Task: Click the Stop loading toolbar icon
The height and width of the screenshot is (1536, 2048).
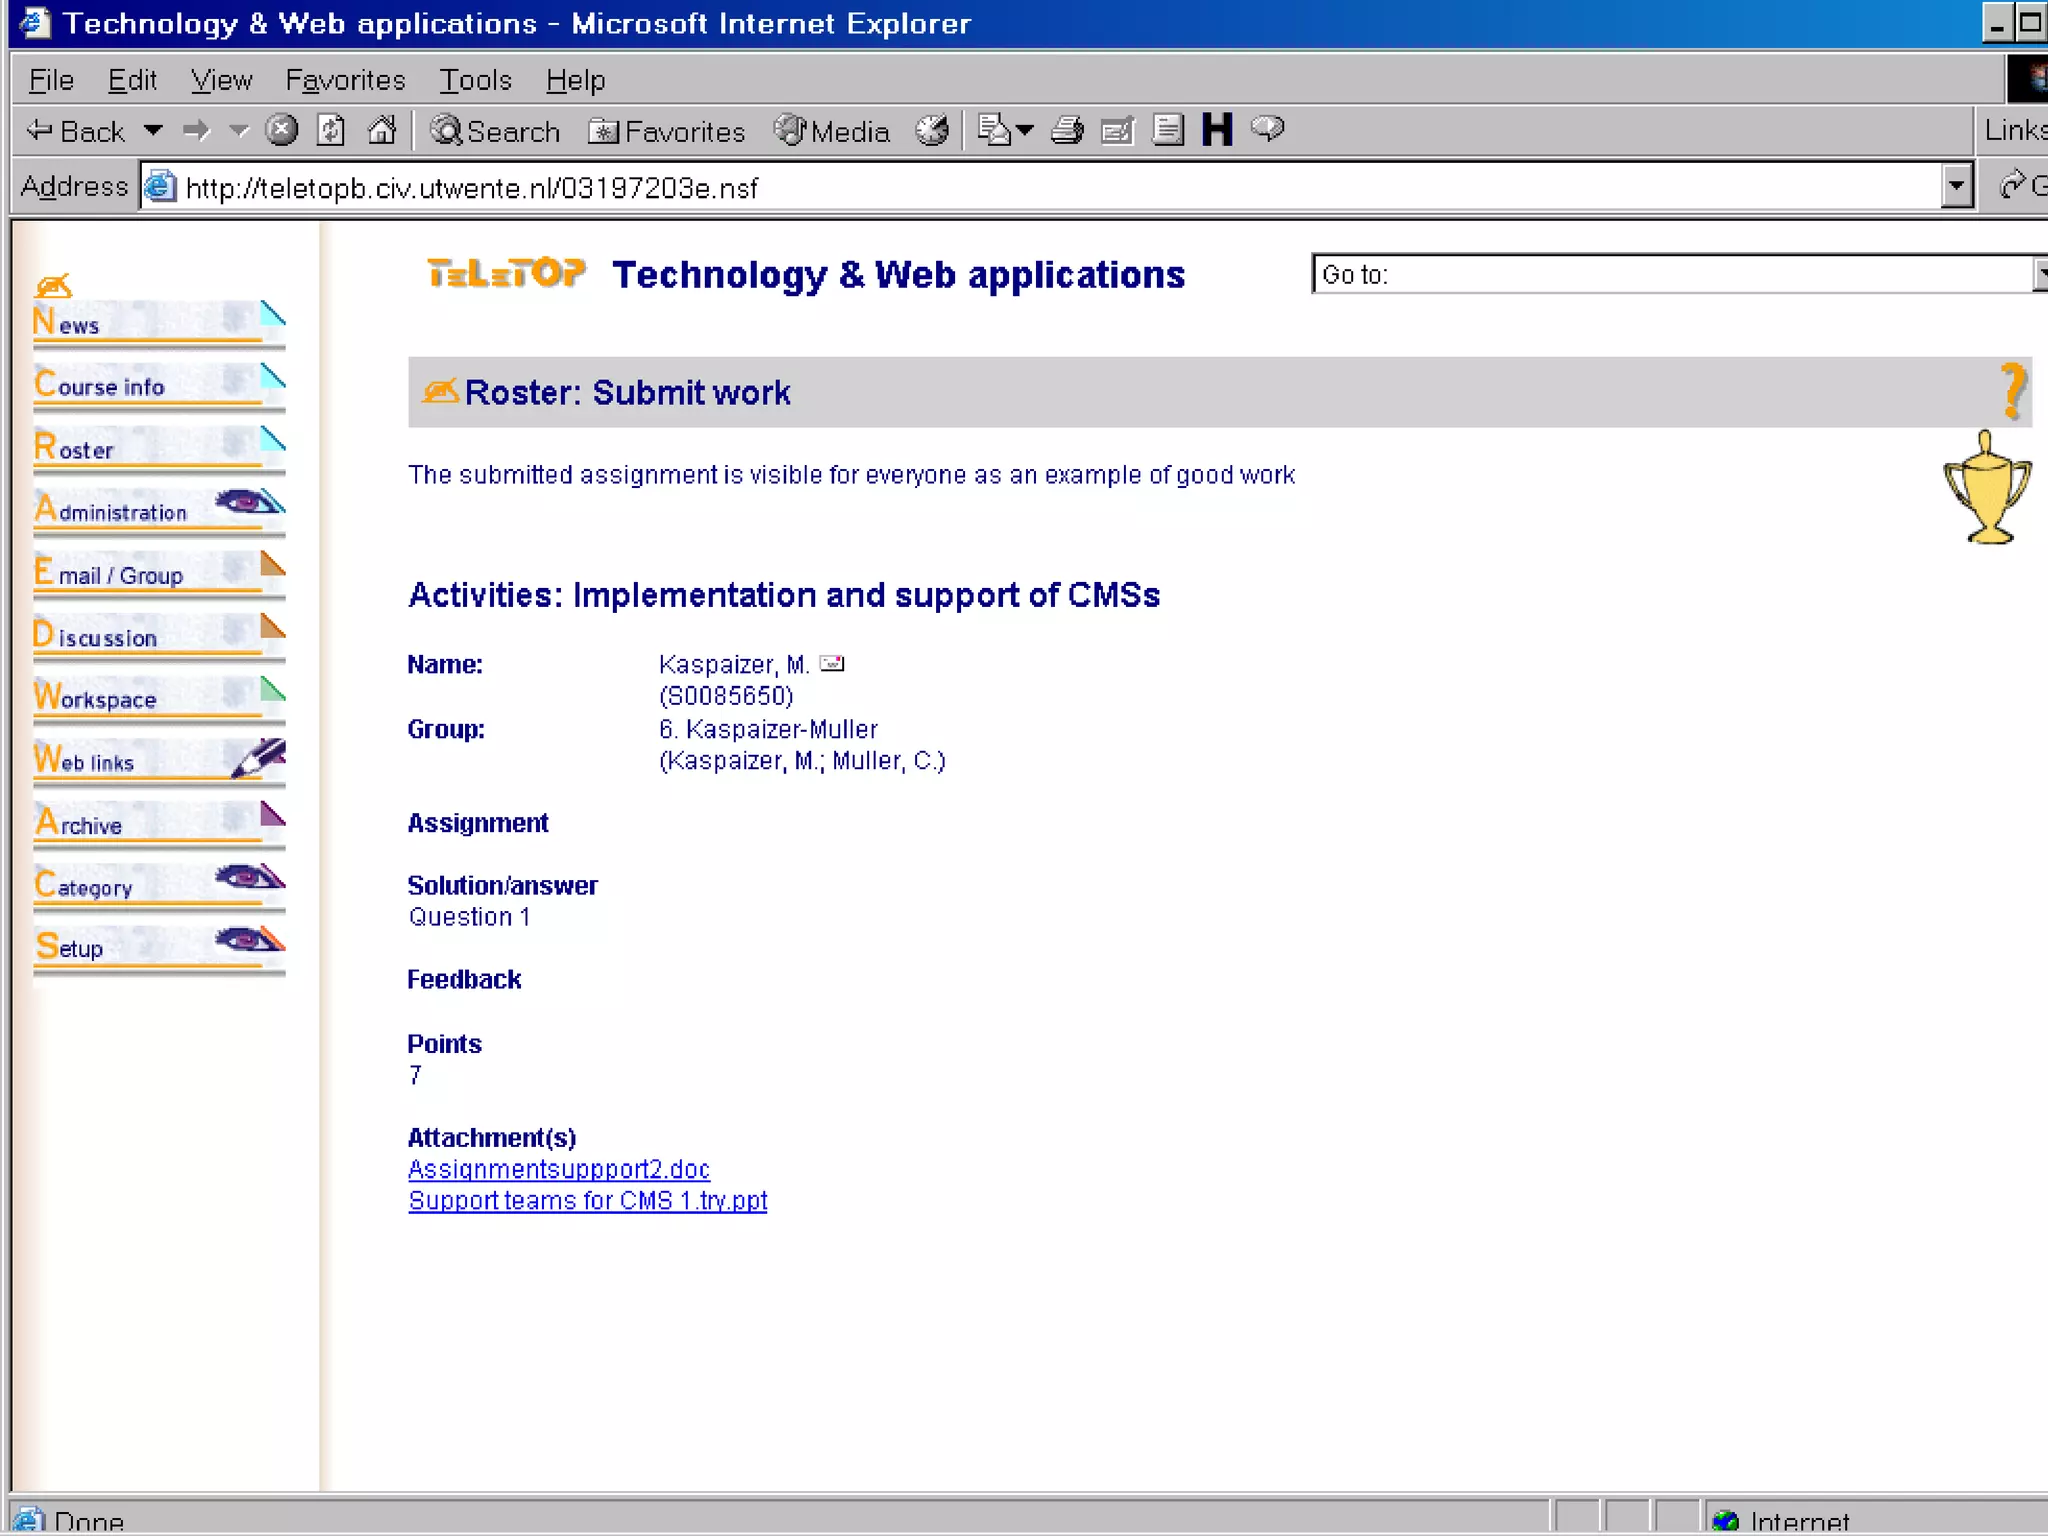Action: (282, 131)
